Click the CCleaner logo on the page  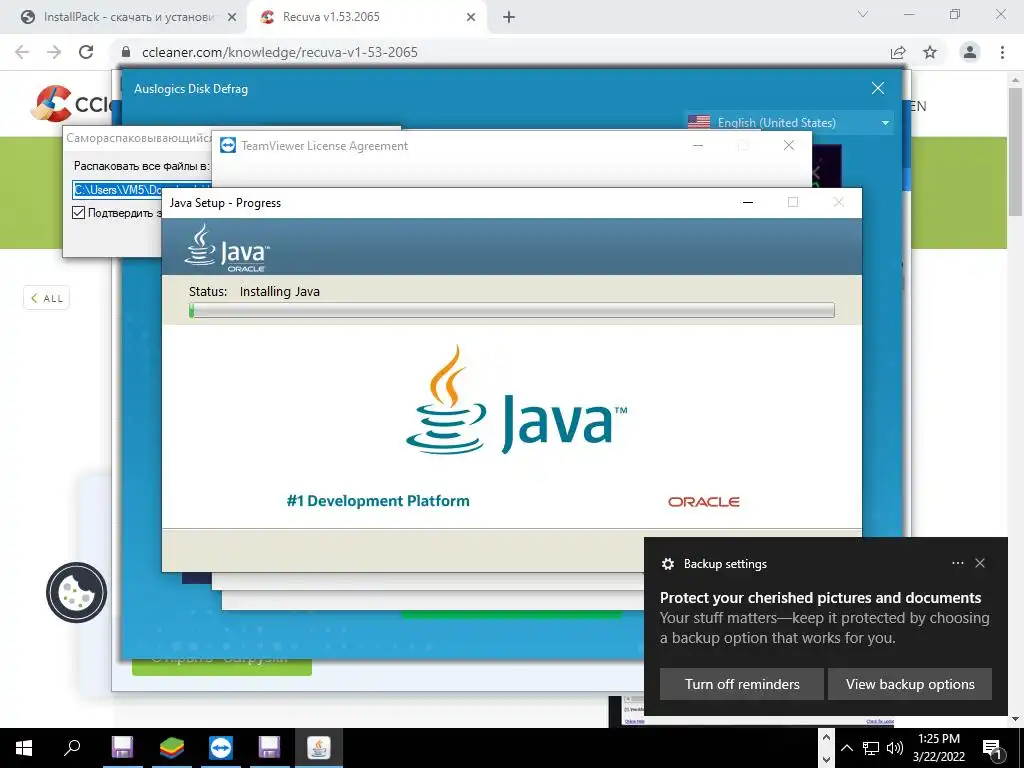73,103
